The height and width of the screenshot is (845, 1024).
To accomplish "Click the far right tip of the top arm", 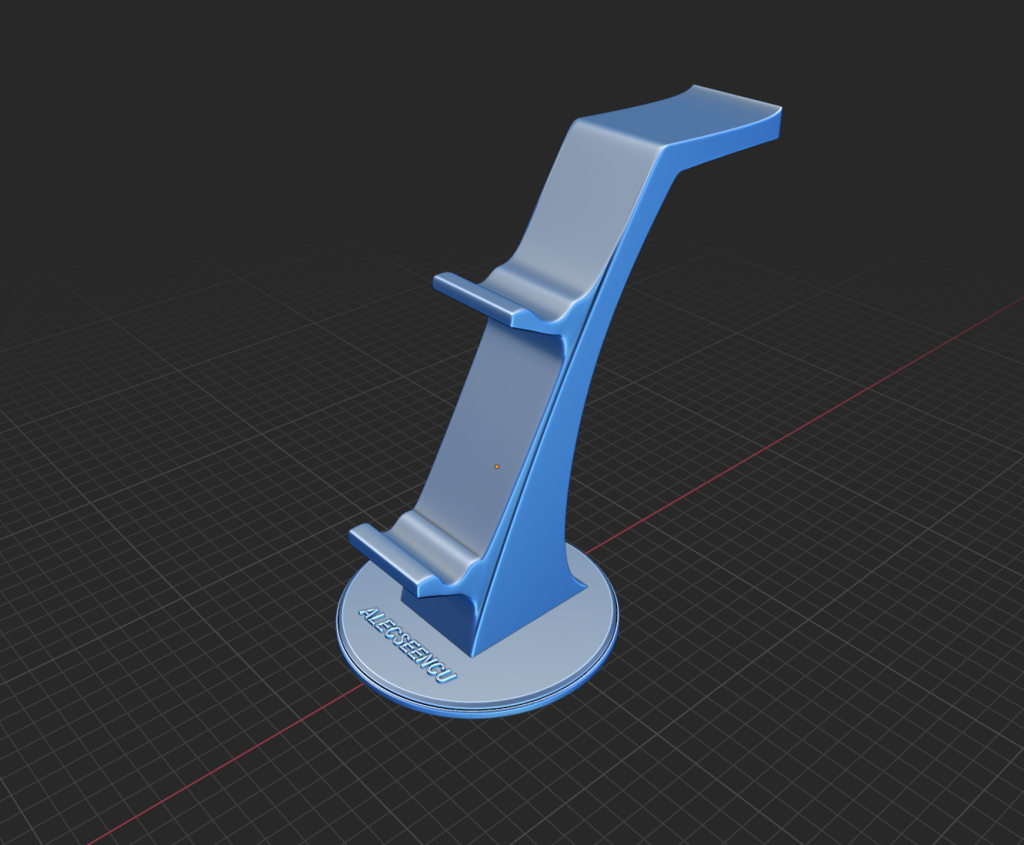I will [776, 120].
